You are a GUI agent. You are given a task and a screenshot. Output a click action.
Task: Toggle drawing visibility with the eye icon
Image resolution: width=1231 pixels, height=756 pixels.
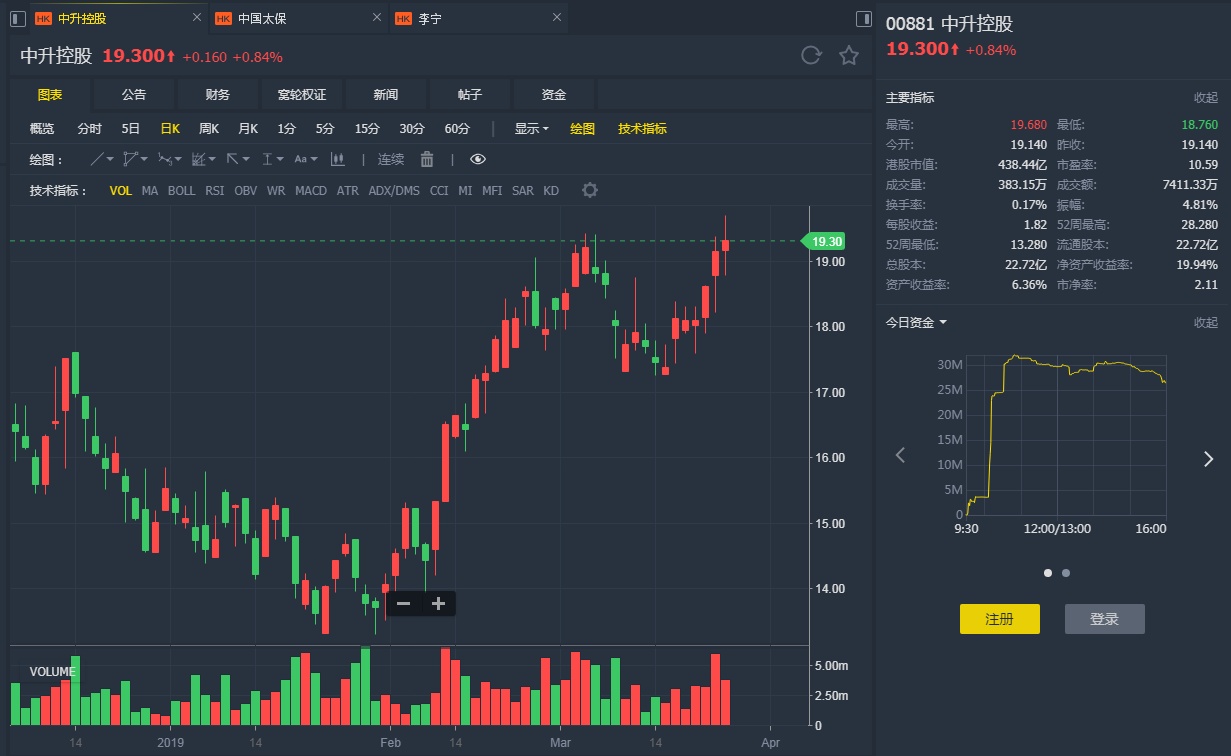[478, 159]
